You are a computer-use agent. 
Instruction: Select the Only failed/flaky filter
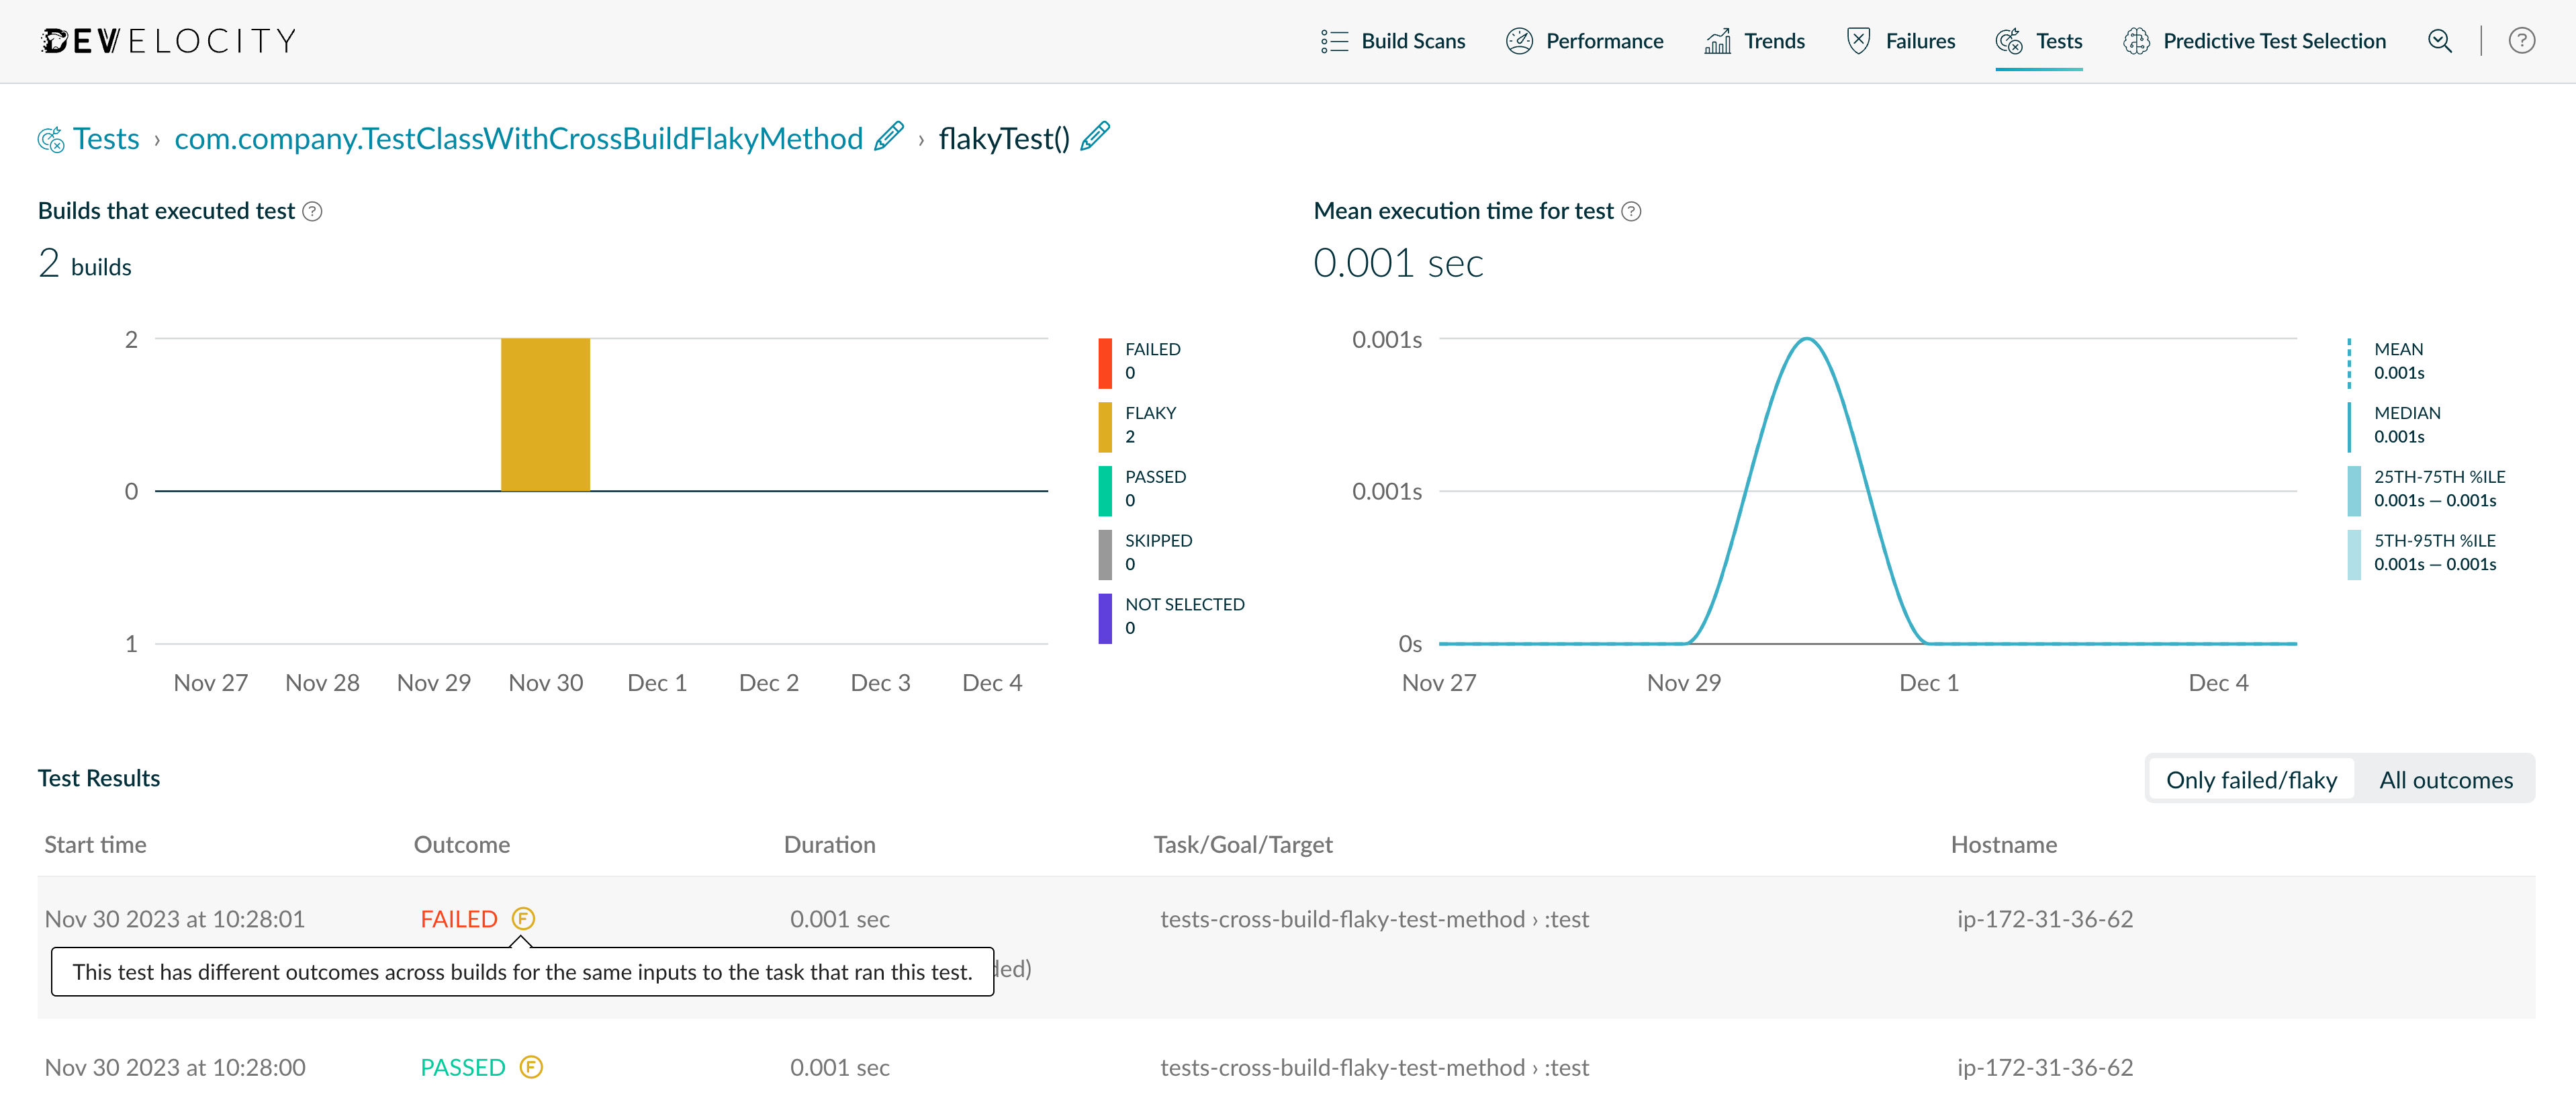[x=2251, y=780]
